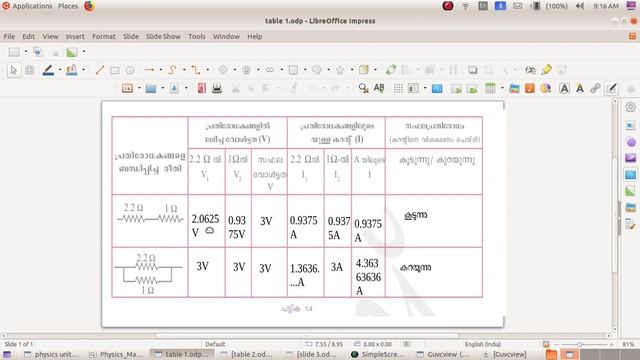Click the Insert Hyperlink chain icon
640x360 pixels.
pos(595,88)
